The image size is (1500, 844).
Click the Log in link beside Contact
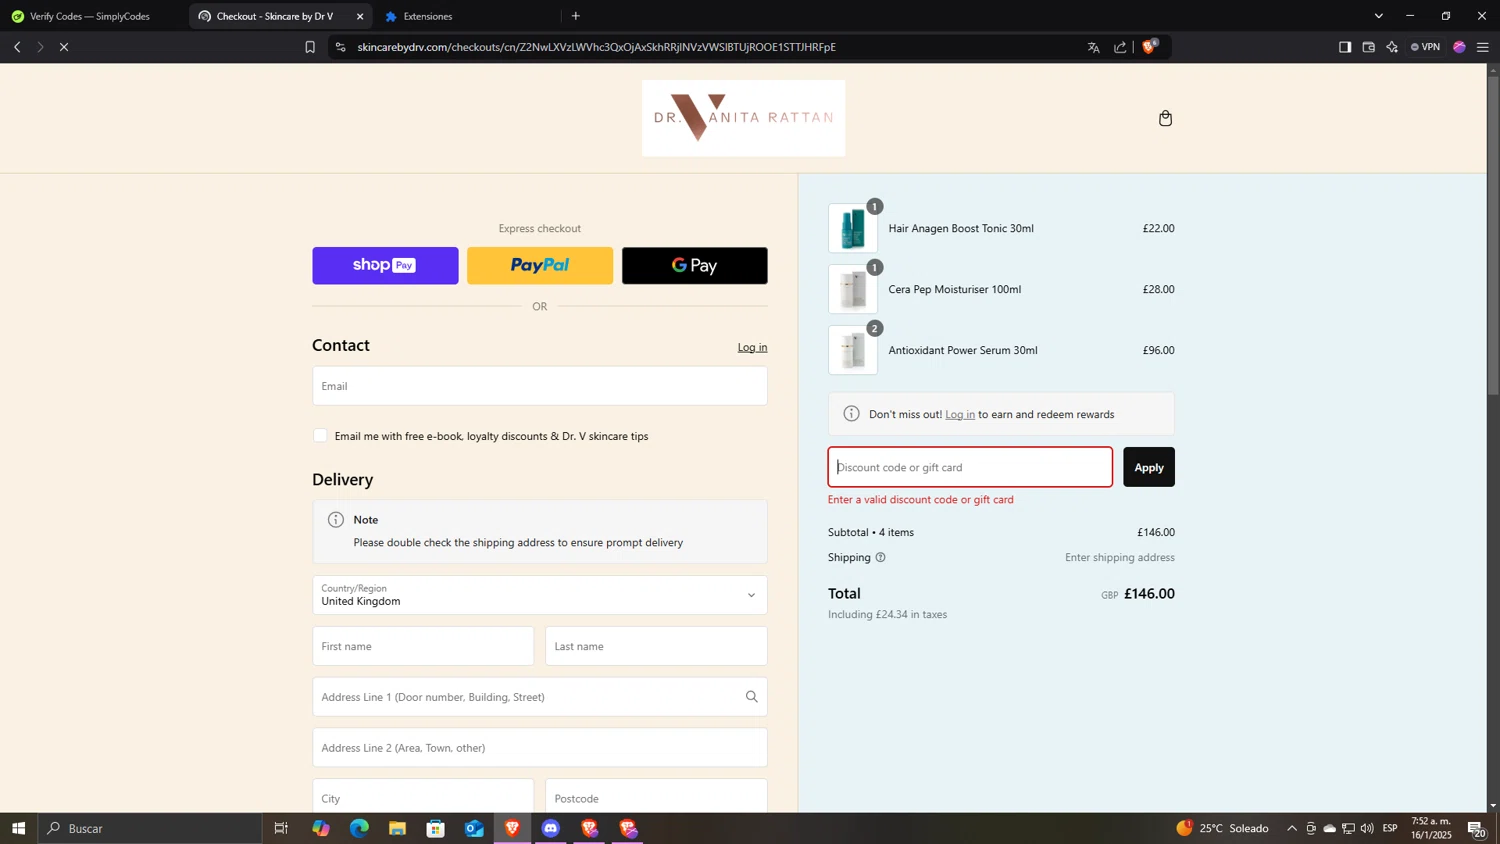(x=752, y=347)
